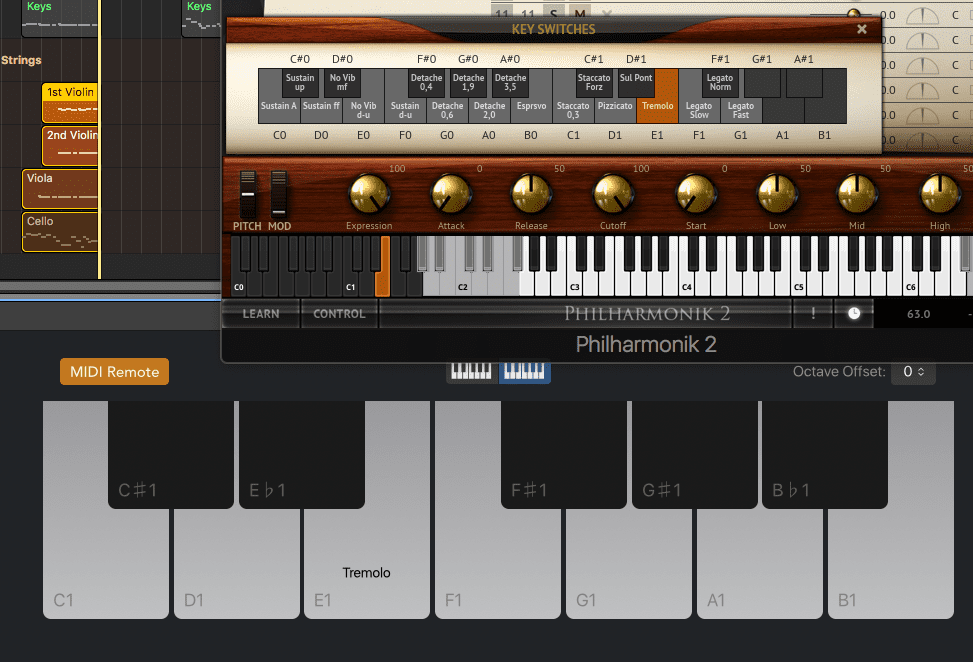Click the Mid EQ knob
Image resolution: width=973 pixels, height=662 pixels.
point(857,194)
